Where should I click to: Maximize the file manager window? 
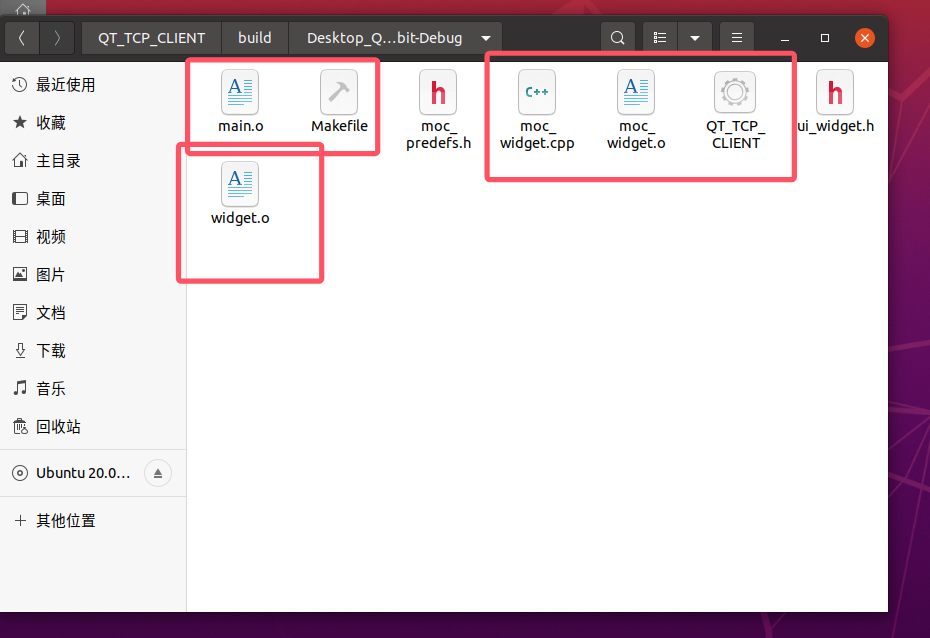824,38
